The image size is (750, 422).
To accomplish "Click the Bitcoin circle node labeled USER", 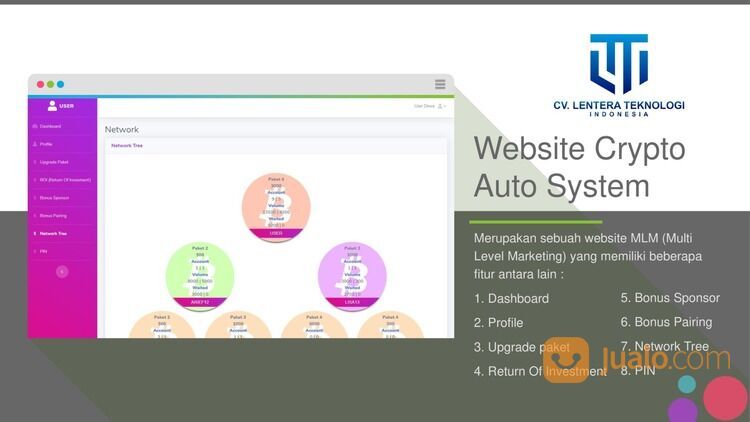I will (276, 208).
